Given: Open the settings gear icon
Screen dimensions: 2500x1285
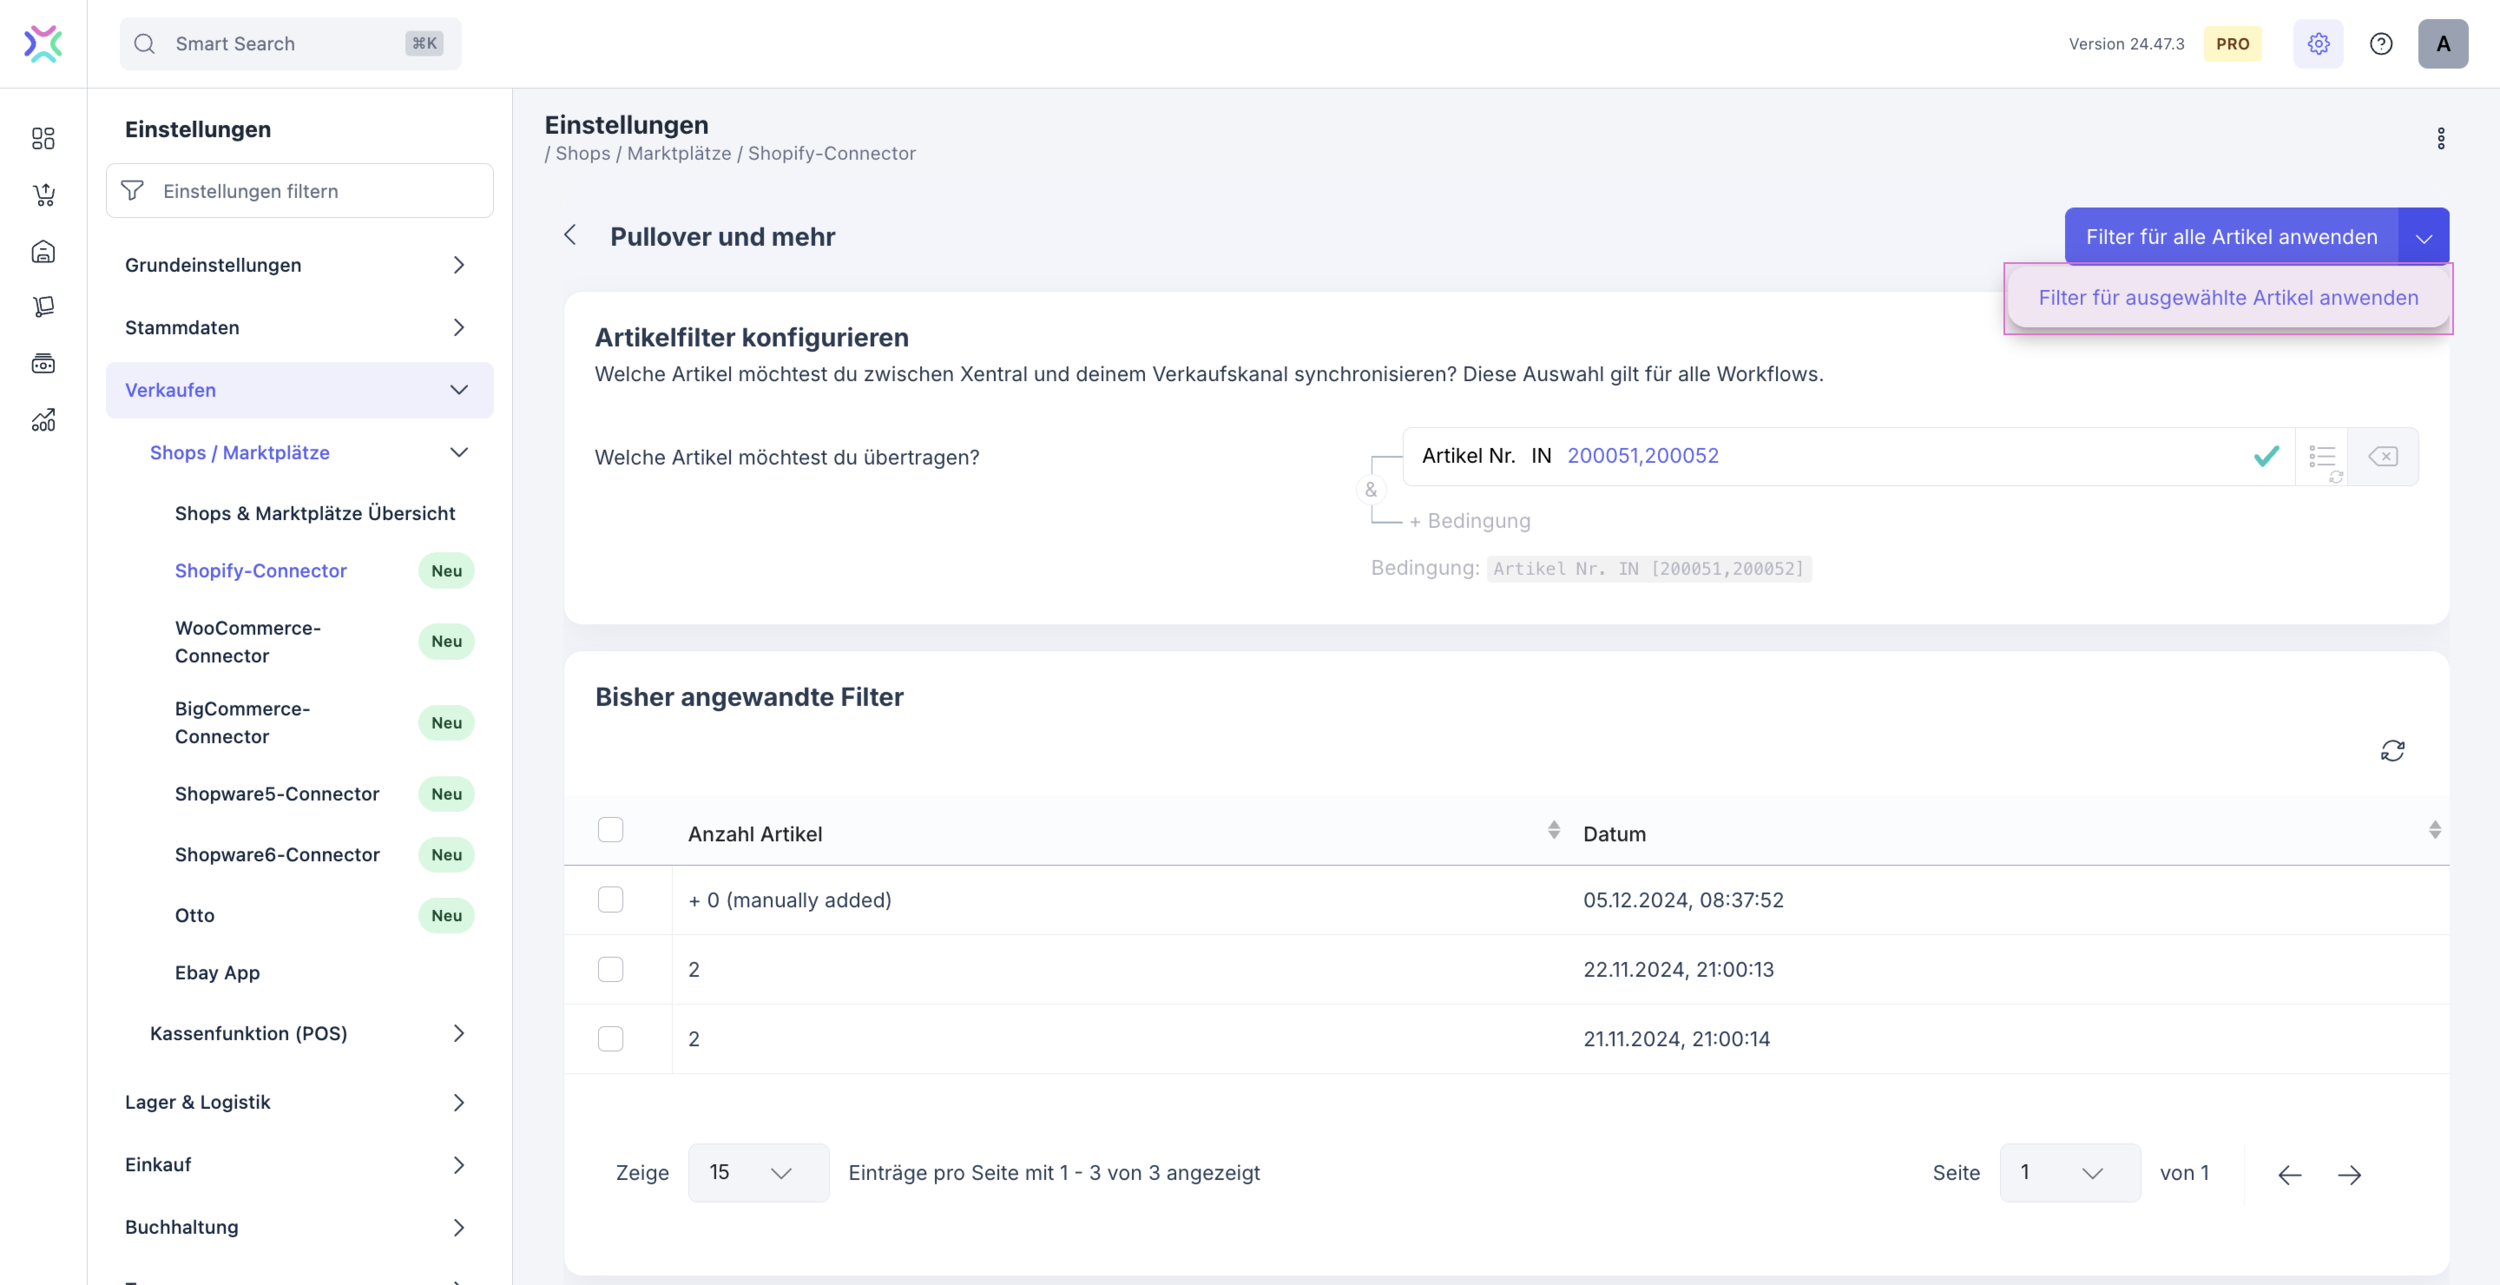Looking at the screenshot, I should (2318, 44).
